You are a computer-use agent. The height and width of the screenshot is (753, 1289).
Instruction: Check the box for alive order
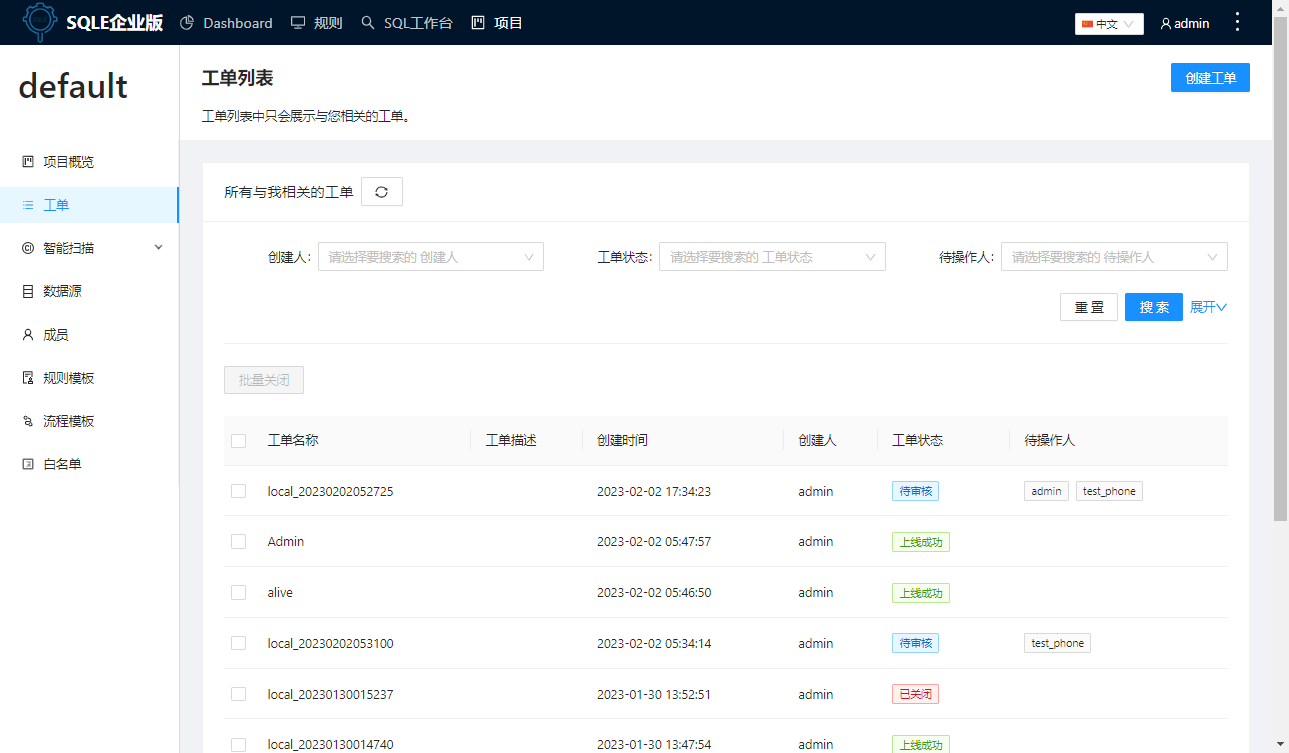238,592
